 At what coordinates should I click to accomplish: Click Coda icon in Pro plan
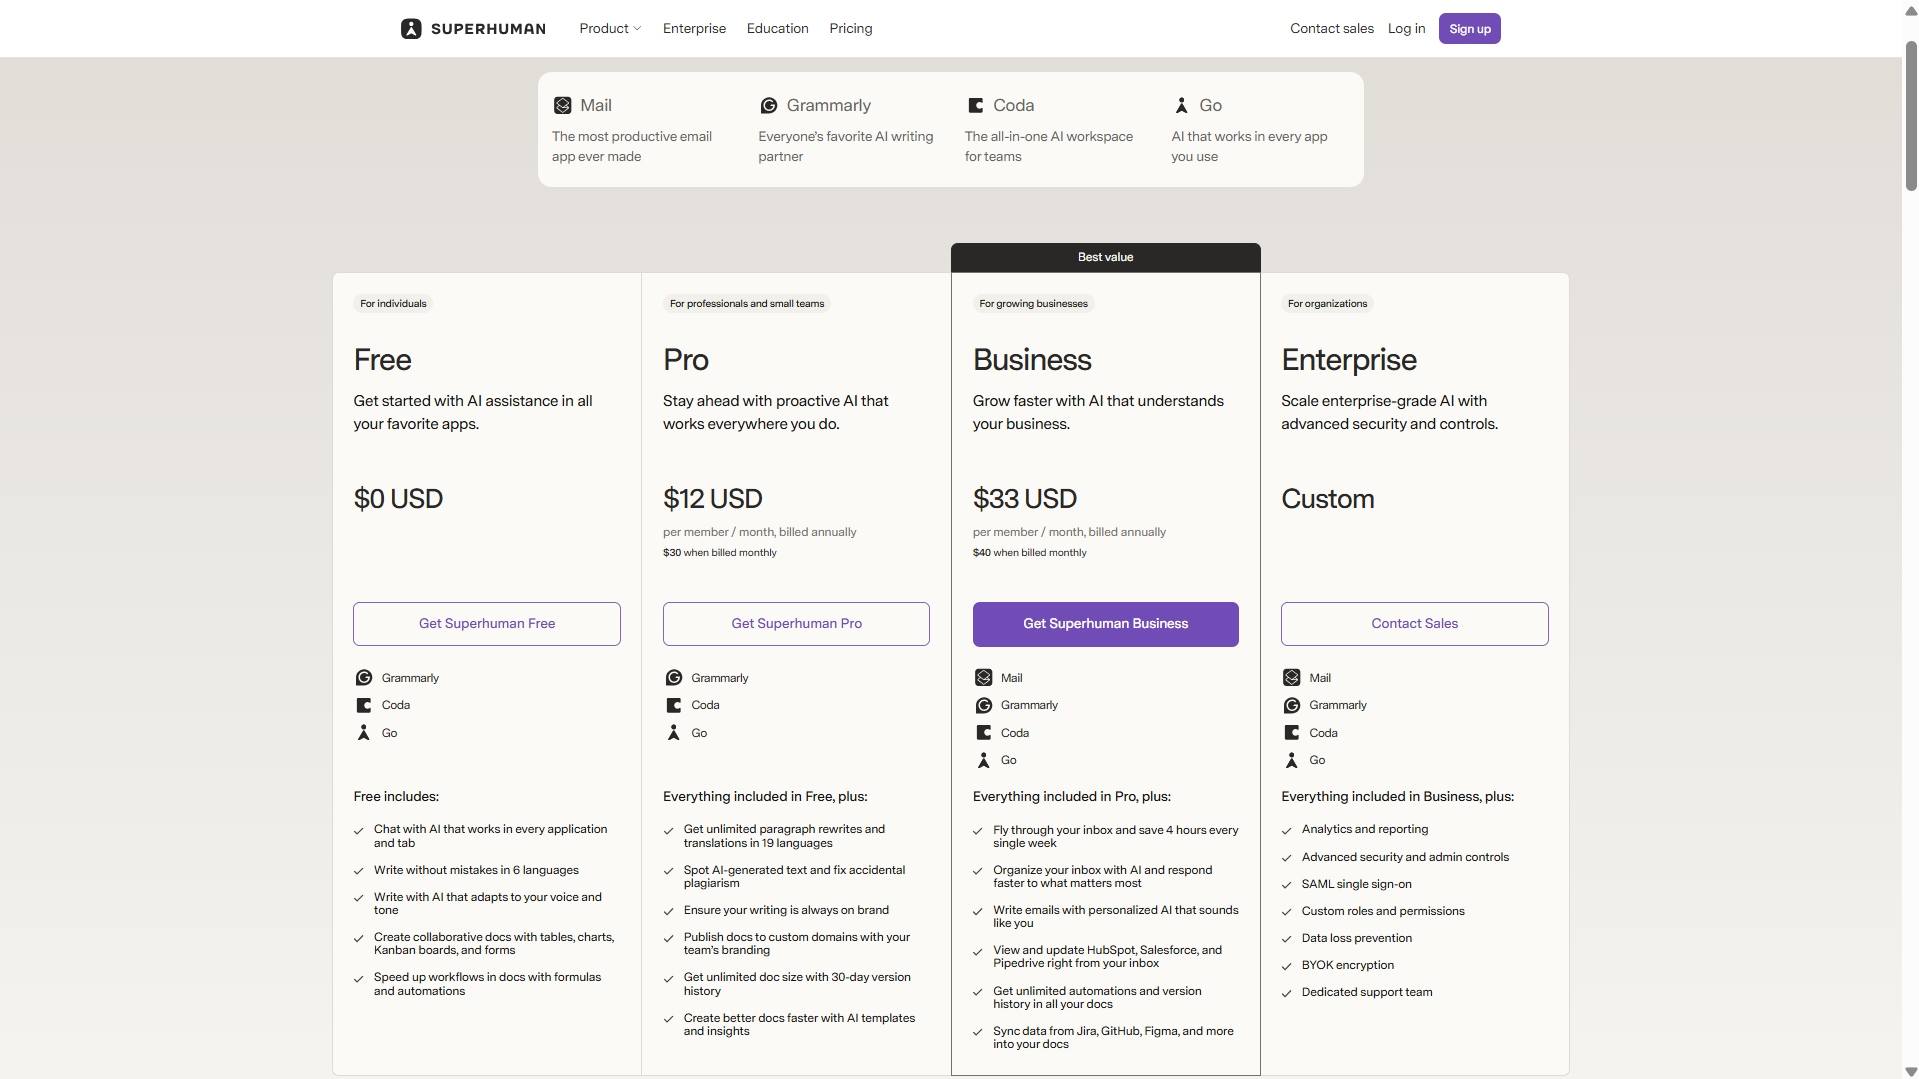click(674, 705)
